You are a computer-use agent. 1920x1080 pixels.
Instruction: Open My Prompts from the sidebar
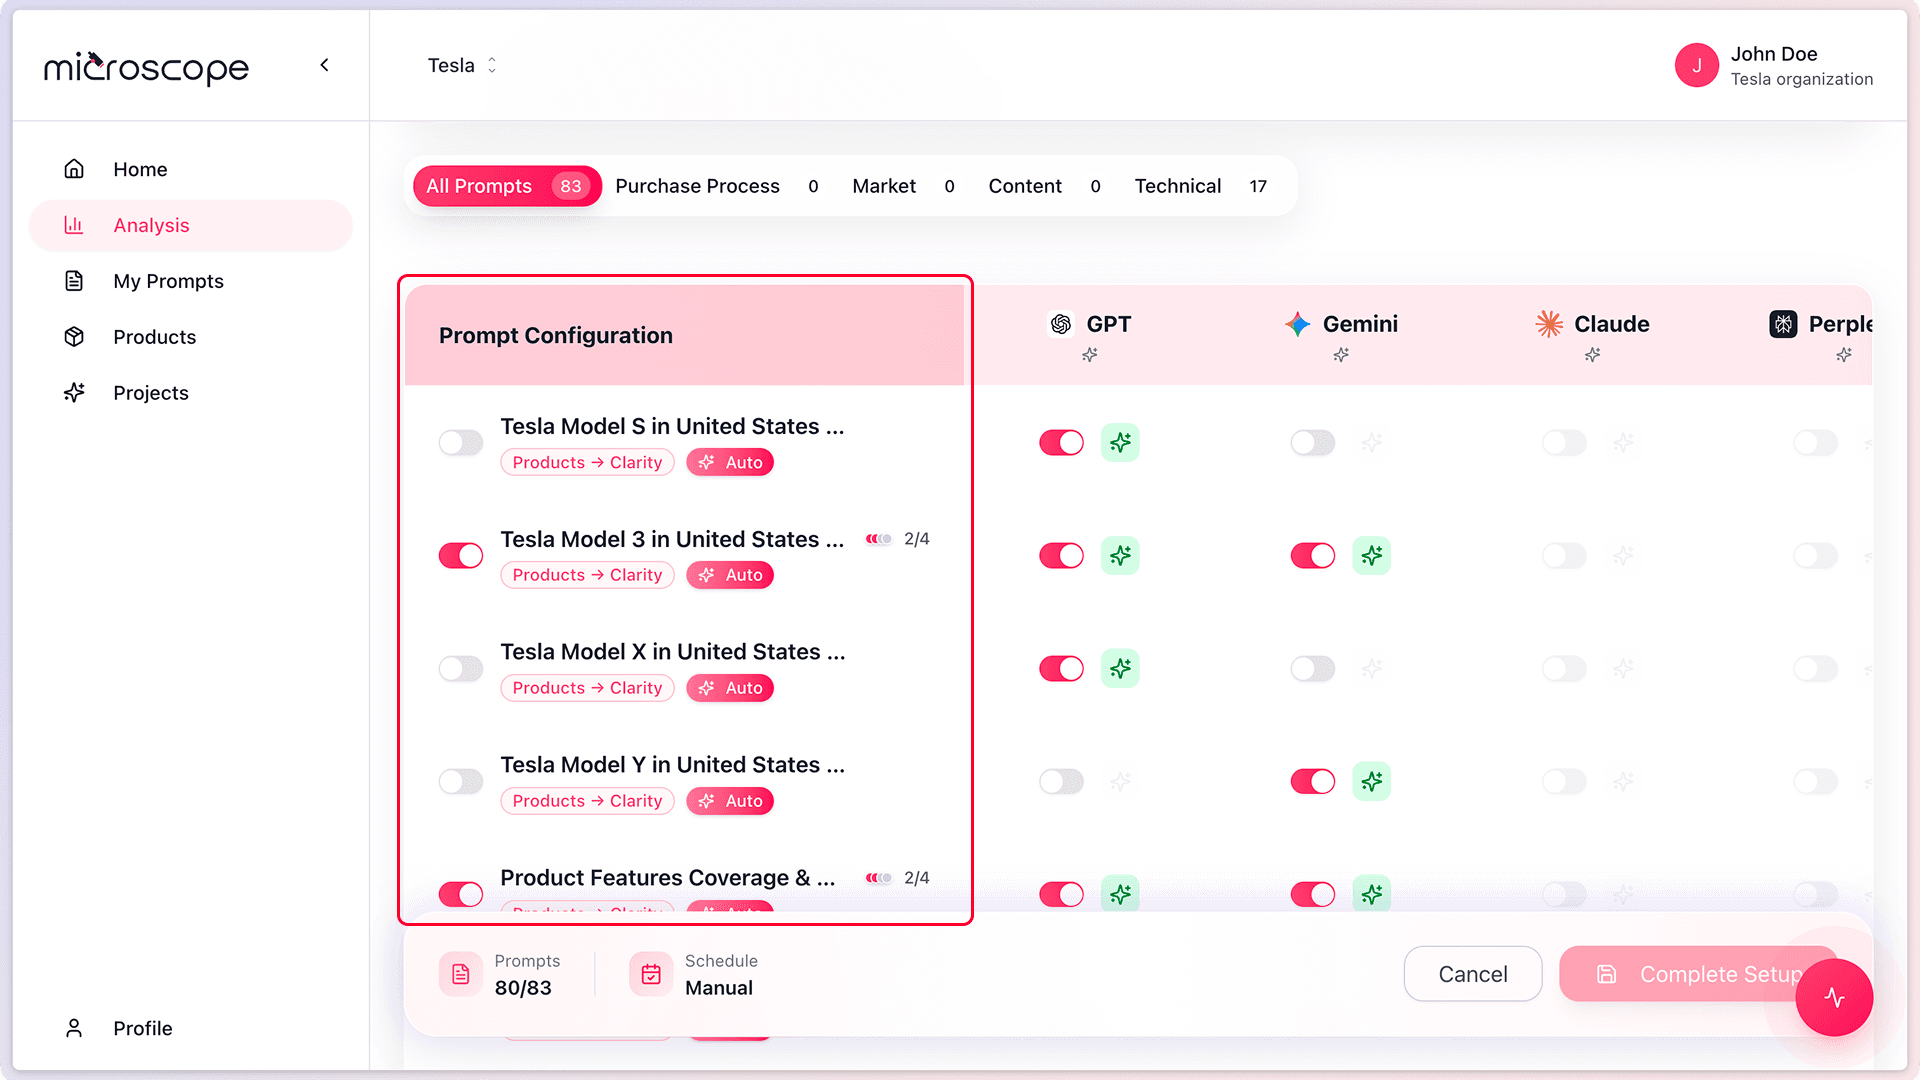pos(168,281)
